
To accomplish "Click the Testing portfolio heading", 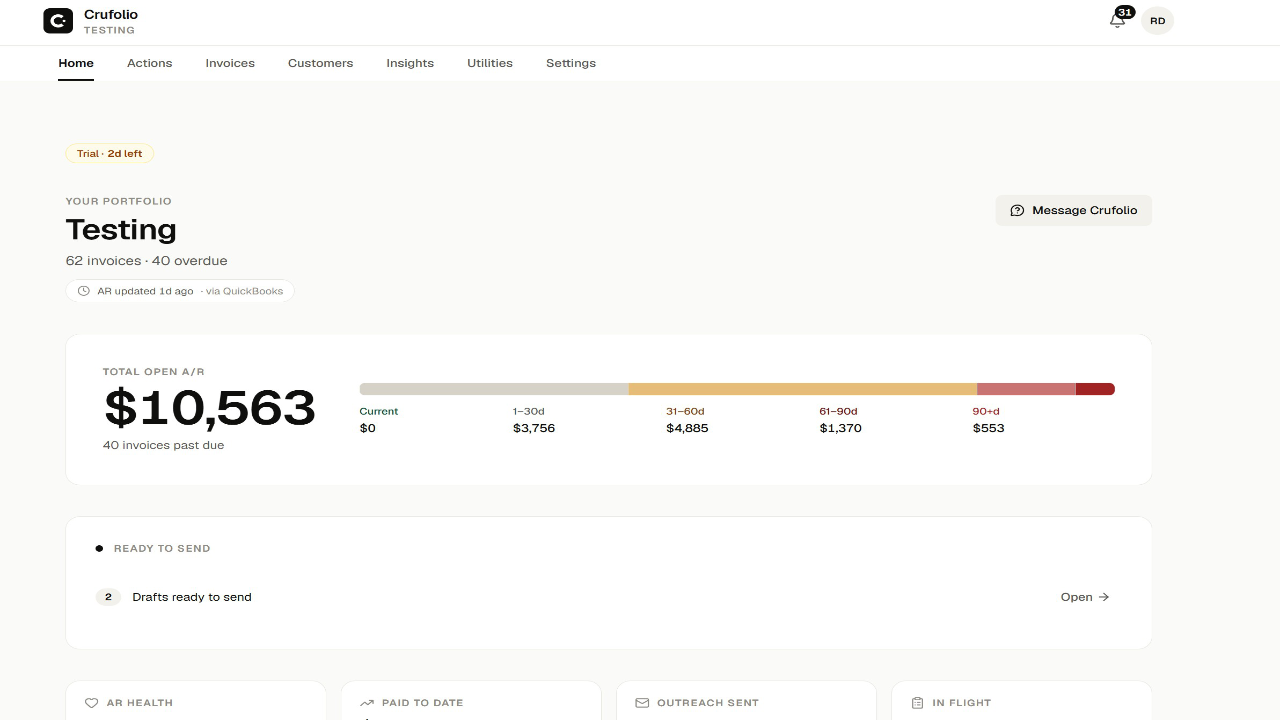I will (121, 230).
